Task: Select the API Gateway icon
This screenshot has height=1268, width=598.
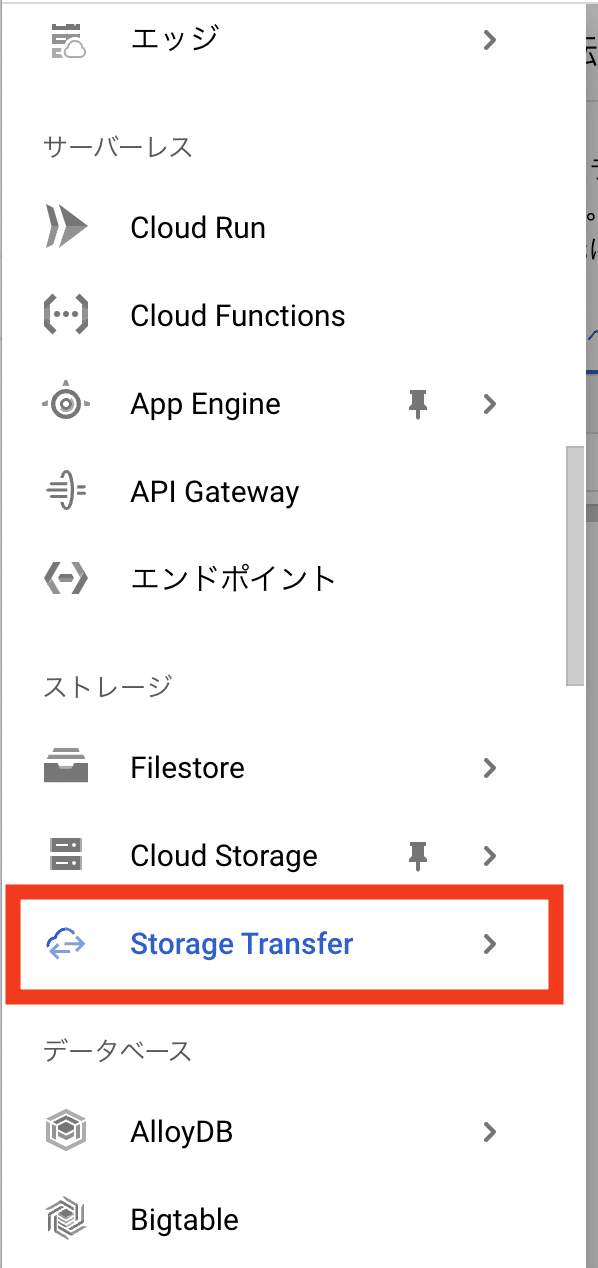Action: click(64, 491)
